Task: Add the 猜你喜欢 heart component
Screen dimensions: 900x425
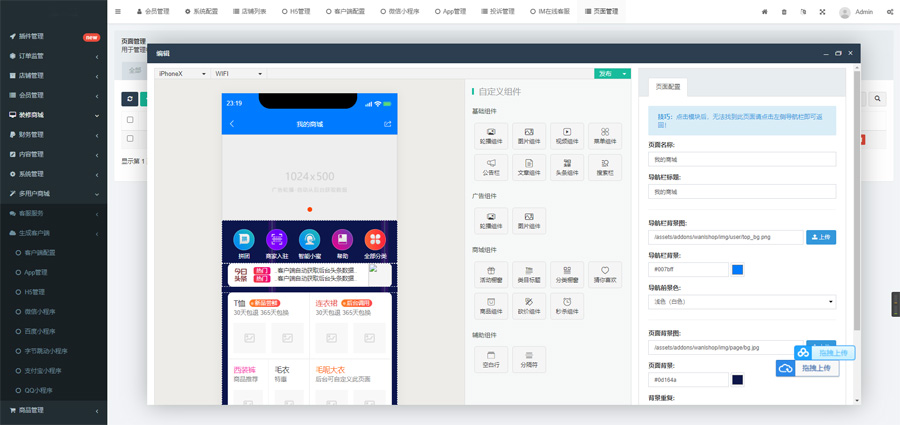Action: (x=605, y=275)
